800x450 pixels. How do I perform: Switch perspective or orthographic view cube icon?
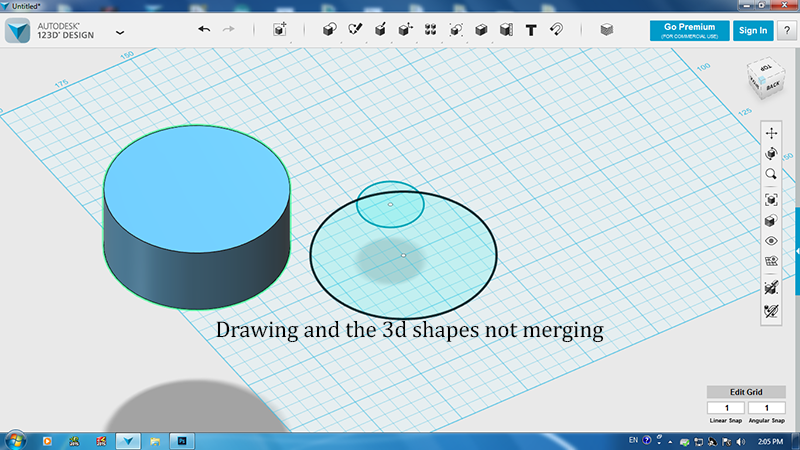tap(771, 220)
